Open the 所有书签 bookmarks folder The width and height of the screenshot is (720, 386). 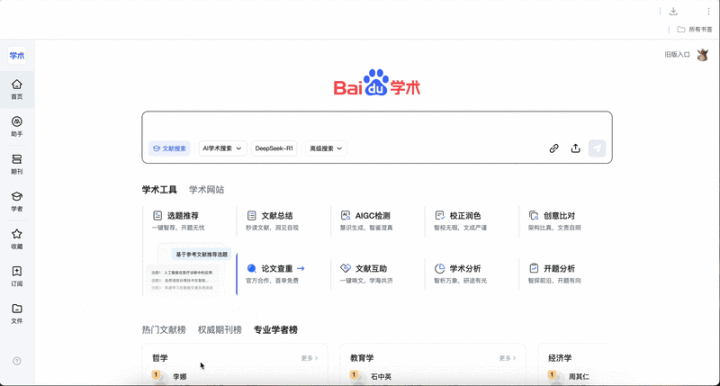click(x=695, y=29)
